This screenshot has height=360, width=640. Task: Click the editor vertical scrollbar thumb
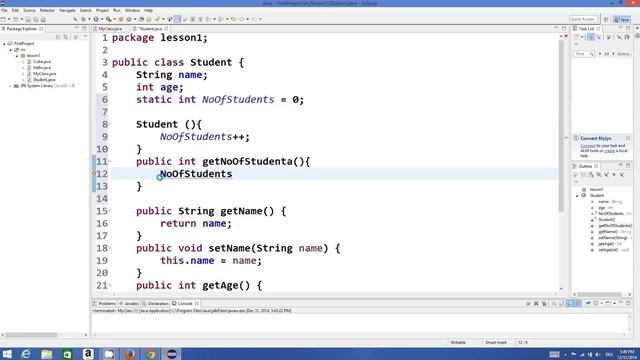(562, 127)
